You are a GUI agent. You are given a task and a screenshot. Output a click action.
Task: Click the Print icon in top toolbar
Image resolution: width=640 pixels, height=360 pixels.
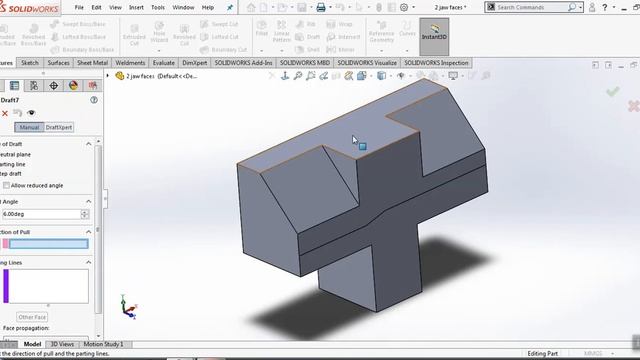coord(321,7)
